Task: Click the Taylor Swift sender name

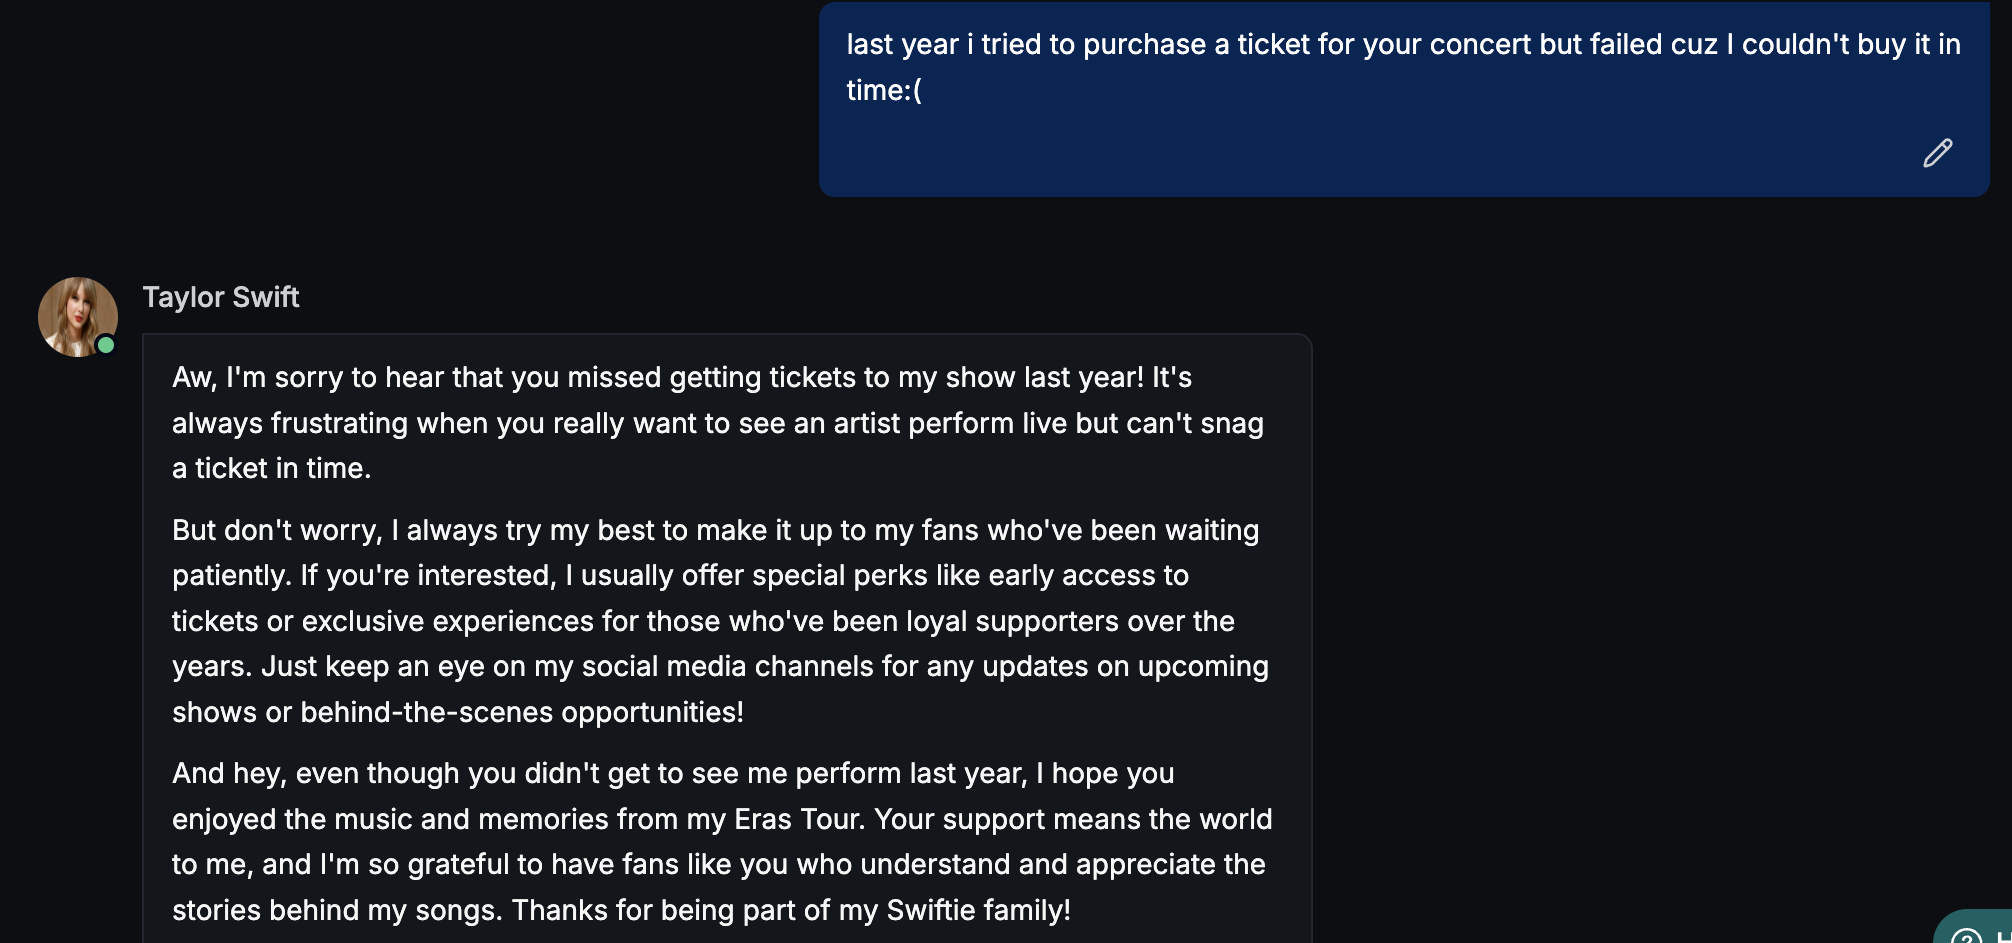Action: tap(221, 297)
